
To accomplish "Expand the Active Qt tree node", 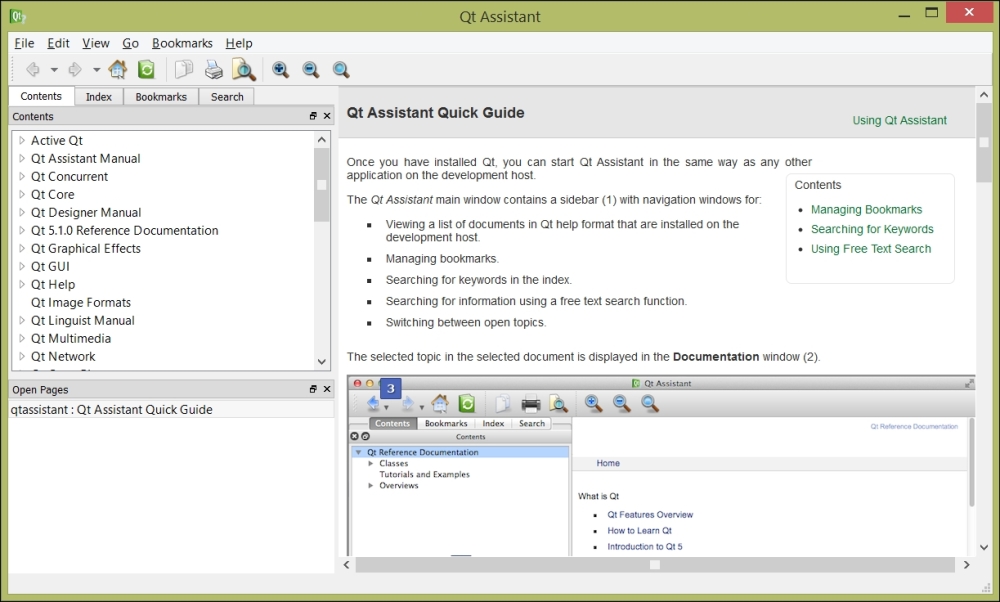I will tap(22, 140).
